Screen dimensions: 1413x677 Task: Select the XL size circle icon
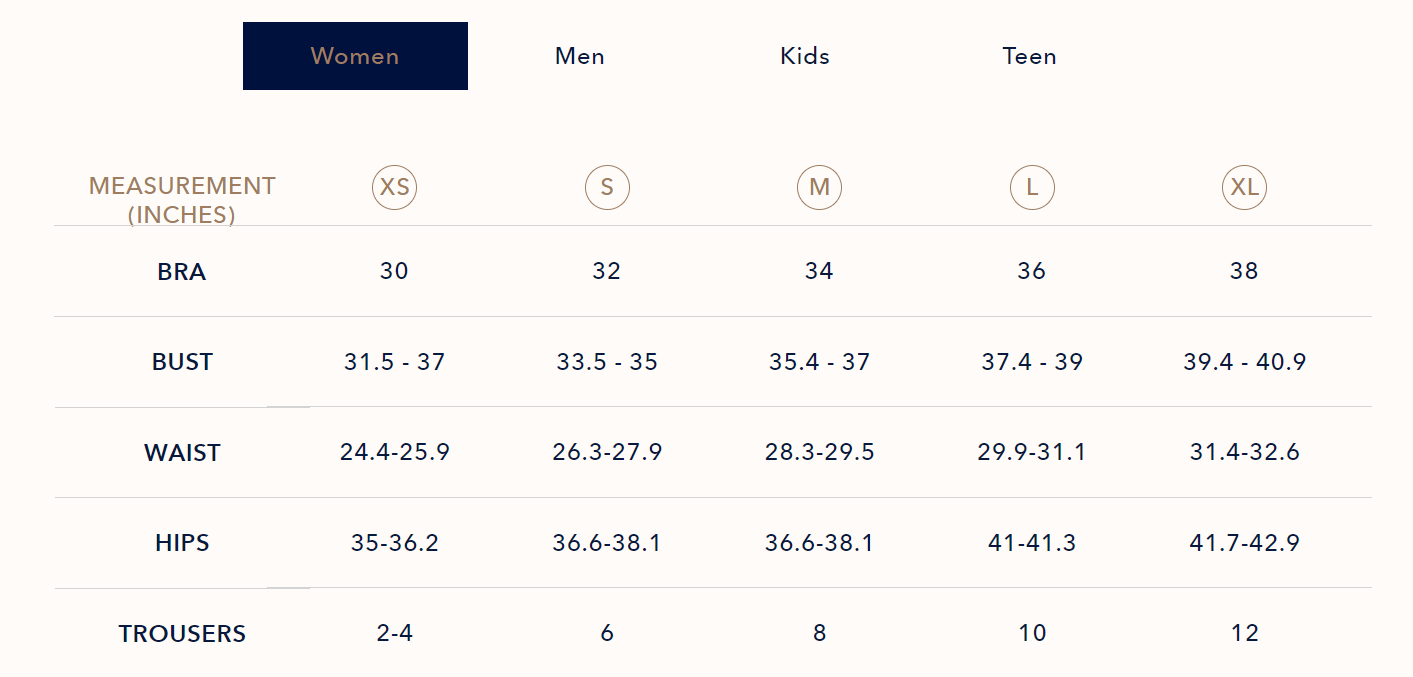(x=1244, y=187)
